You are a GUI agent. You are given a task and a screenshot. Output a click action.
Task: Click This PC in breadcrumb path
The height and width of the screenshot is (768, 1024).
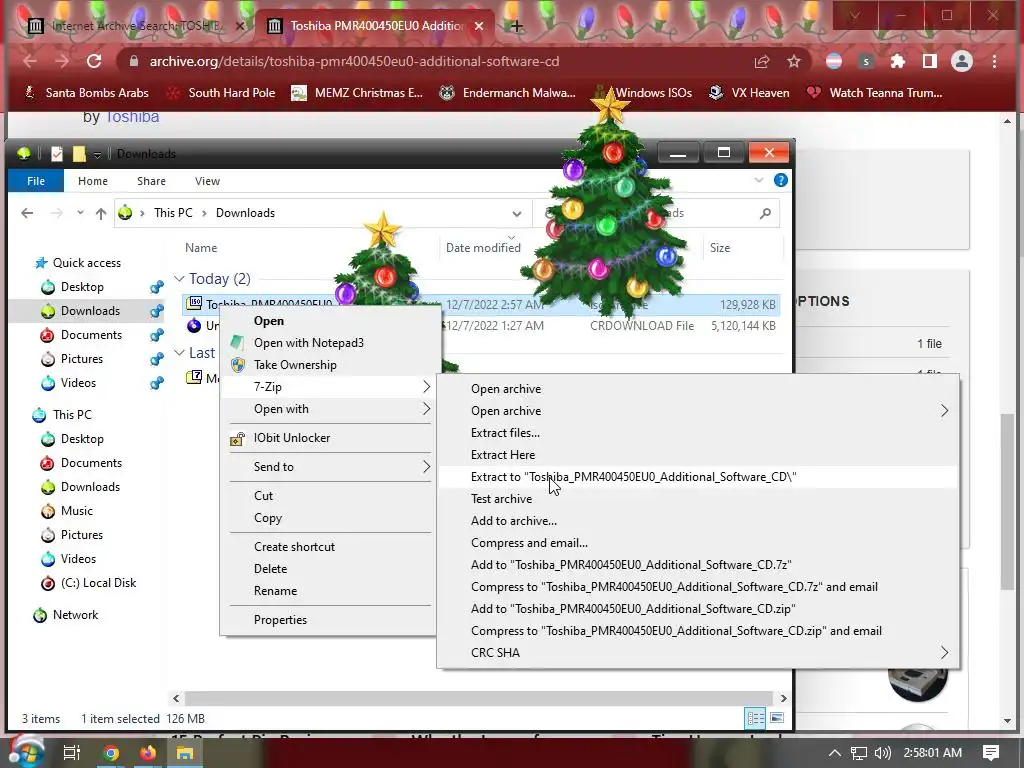(x=173, y=213)
